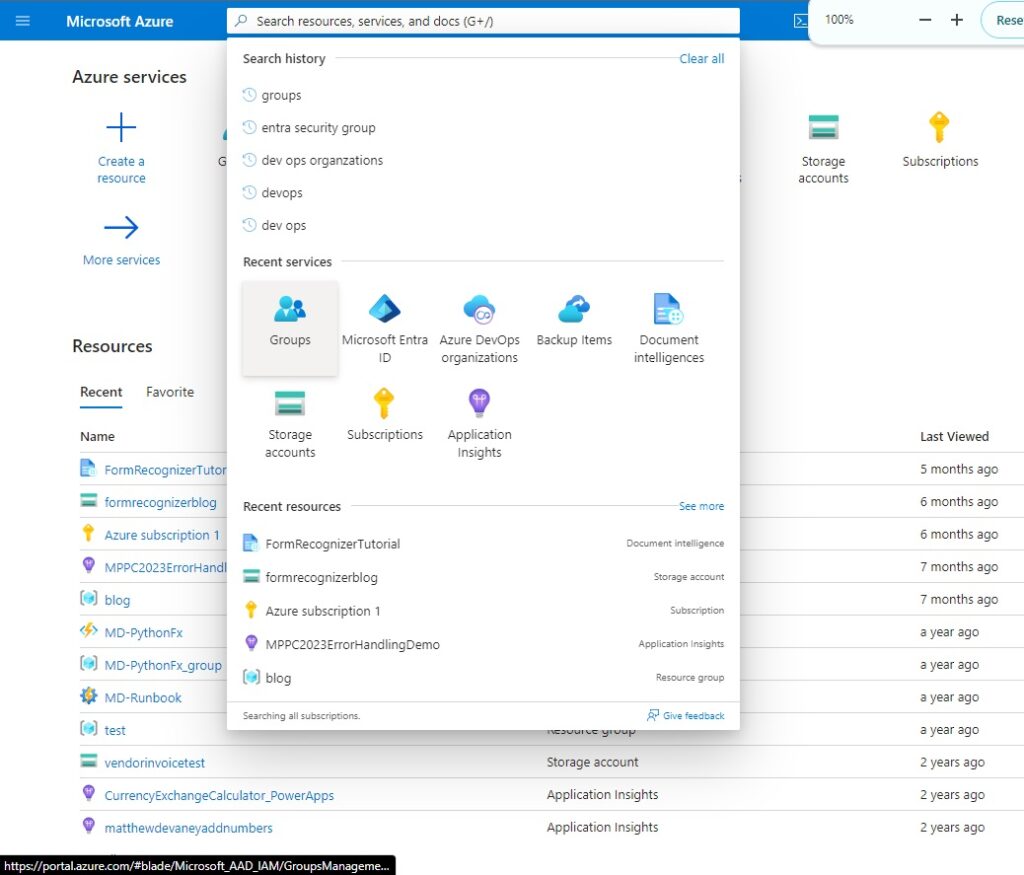The width and height of the screenshot is (1024, 875).
Task: Click the MD-PythonFx function app icon
Action: (88, 631)
